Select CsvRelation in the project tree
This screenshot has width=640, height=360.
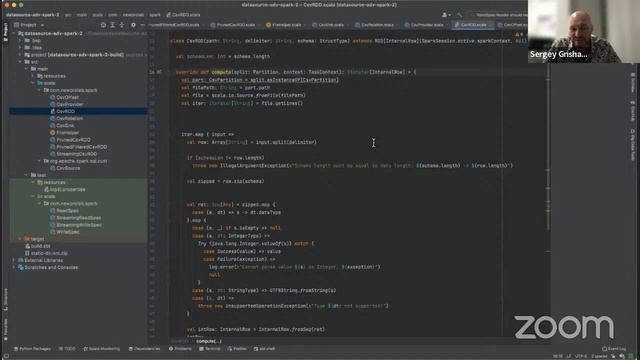coord(69,118)
